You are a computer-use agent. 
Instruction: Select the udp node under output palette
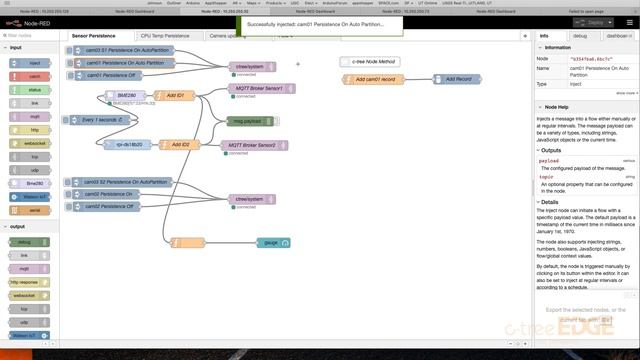pyautogui.click(x=29, y=322)
